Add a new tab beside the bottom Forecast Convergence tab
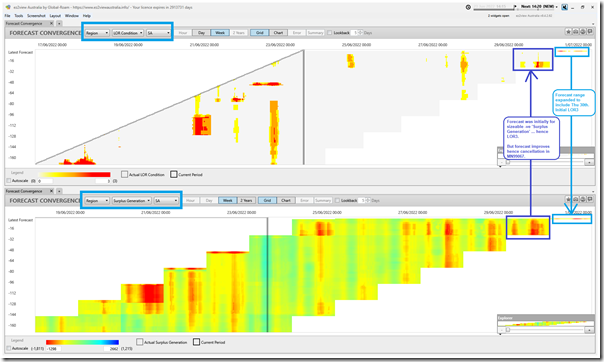This screenshot has height=362, width=604. tap(59, 191)
